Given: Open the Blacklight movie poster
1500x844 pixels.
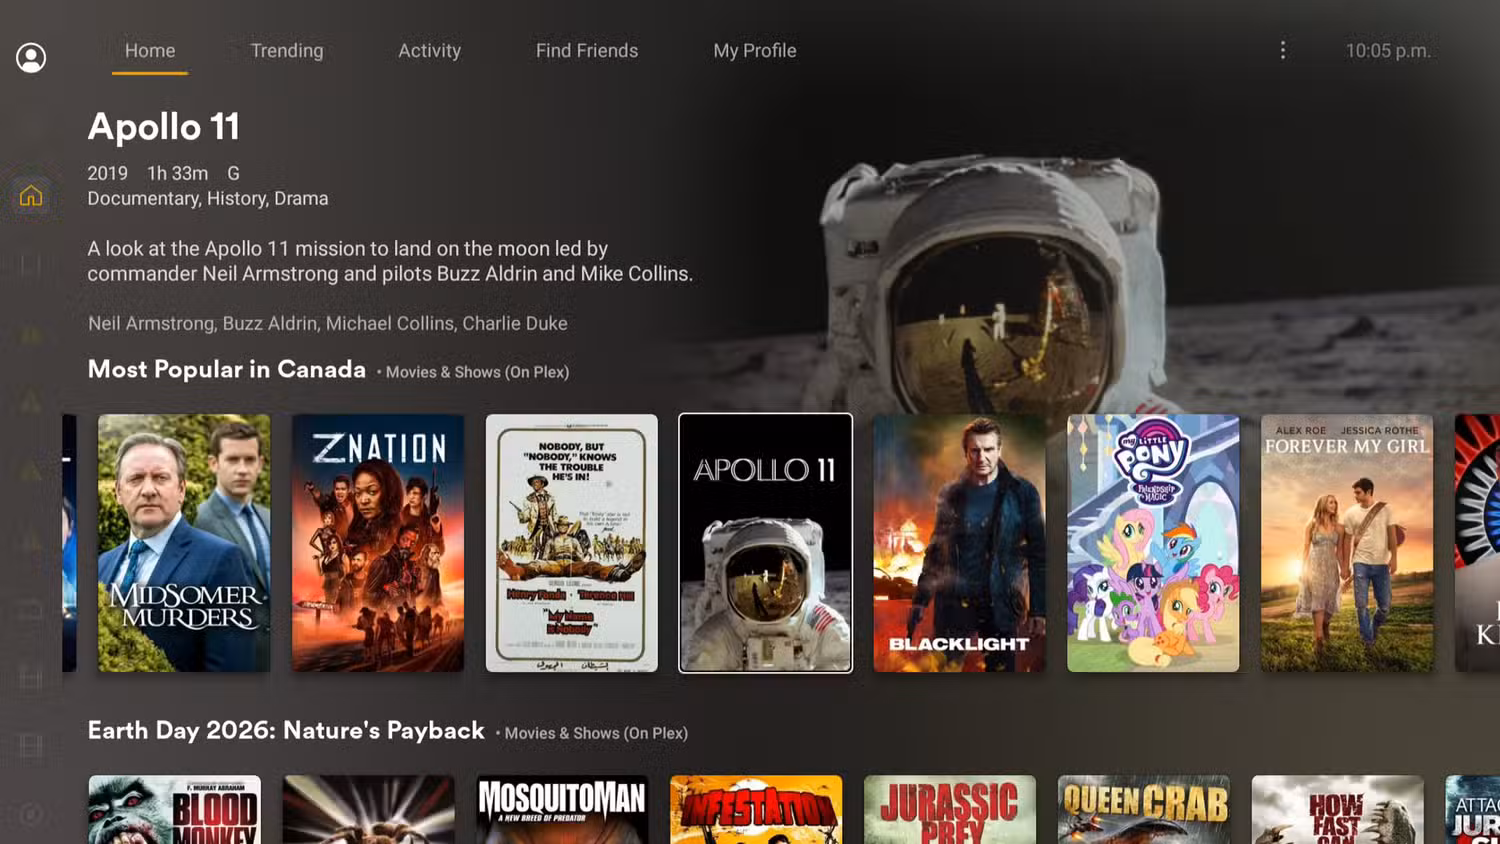Looking at the screenshot, I should 960,543.
